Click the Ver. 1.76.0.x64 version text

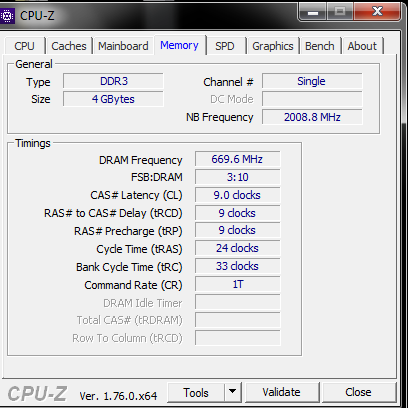[x=118, y=396]
